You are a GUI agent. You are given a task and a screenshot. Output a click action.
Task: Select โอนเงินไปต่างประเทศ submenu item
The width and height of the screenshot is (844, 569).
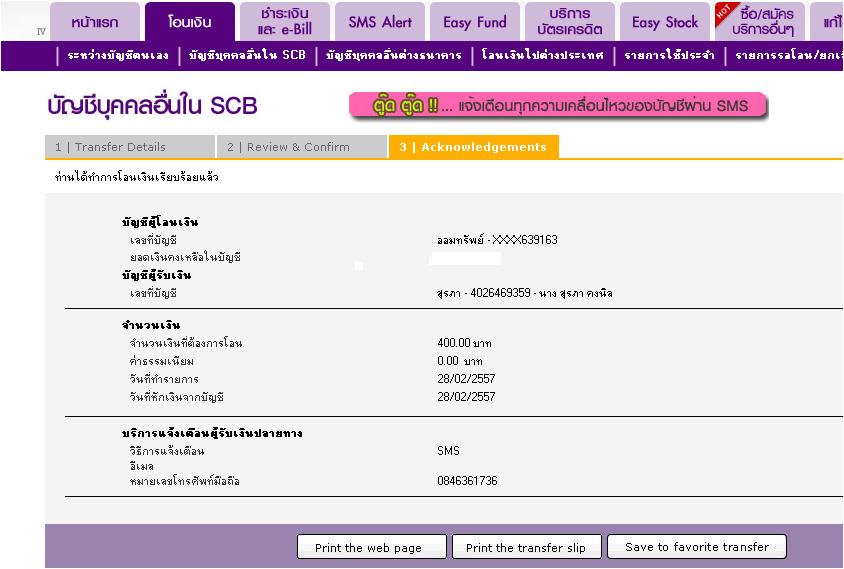coord(542,56)
